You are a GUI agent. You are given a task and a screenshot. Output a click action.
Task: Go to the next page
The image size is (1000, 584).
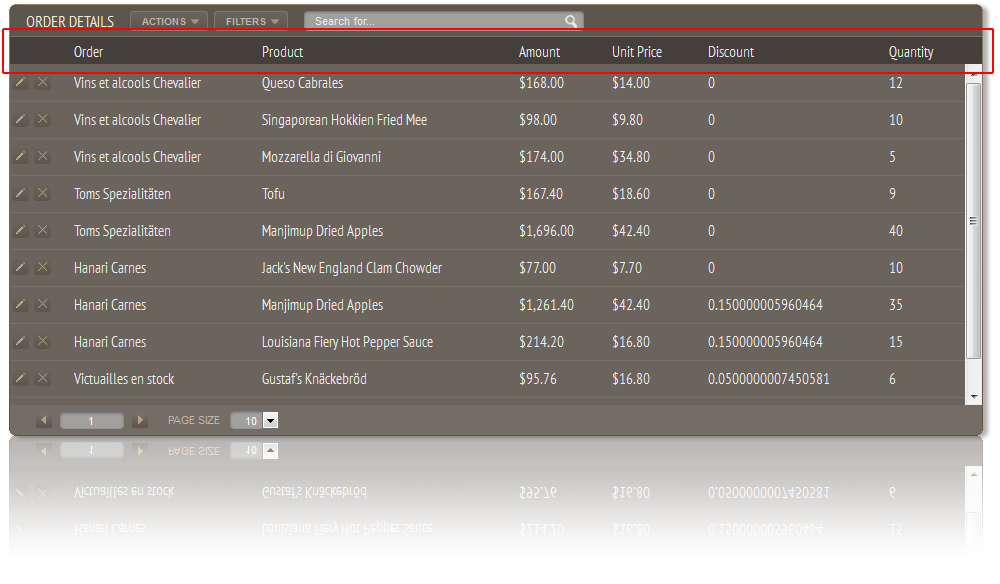[140, 421]
